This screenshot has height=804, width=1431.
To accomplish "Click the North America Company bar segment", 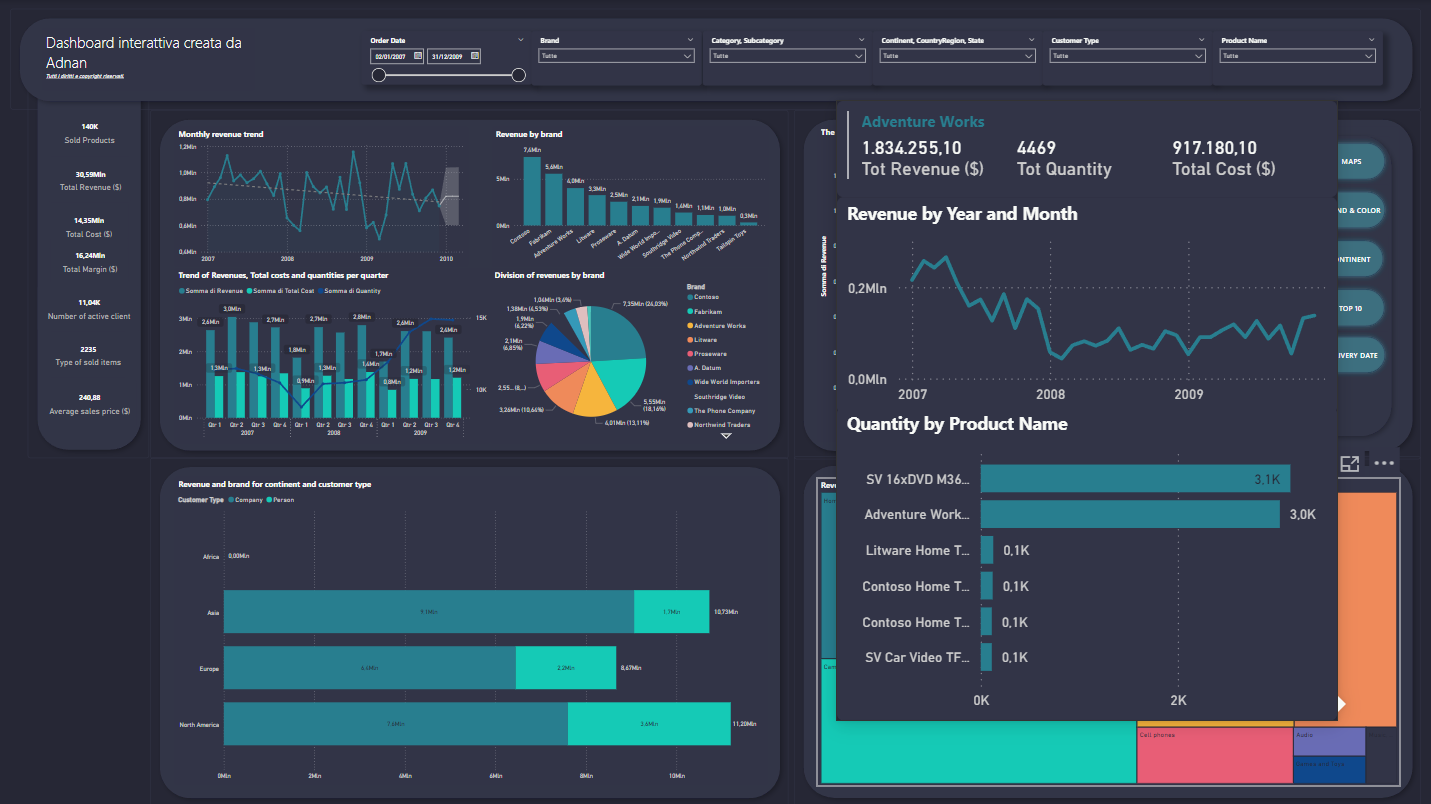I will click(396, 724).
